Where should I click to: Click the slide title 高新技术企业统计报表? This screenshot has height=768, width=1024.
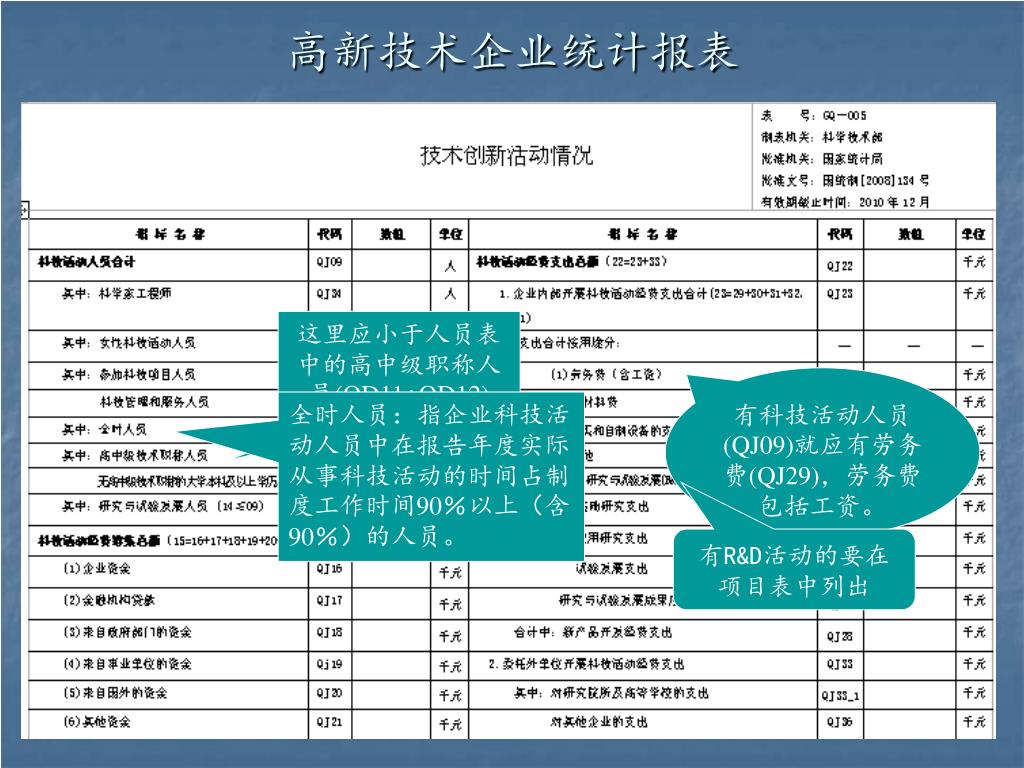click(513, 52)
